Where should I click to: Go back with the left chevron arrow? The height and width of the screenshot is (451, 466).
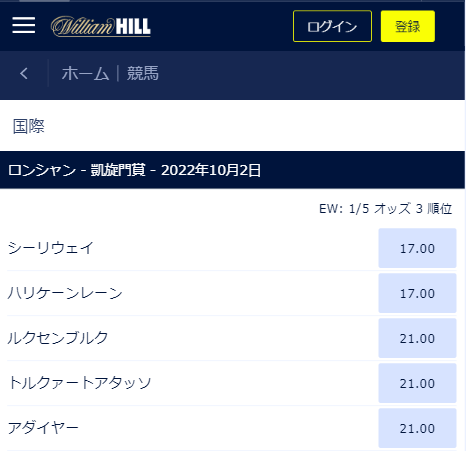tap(24, 73)
